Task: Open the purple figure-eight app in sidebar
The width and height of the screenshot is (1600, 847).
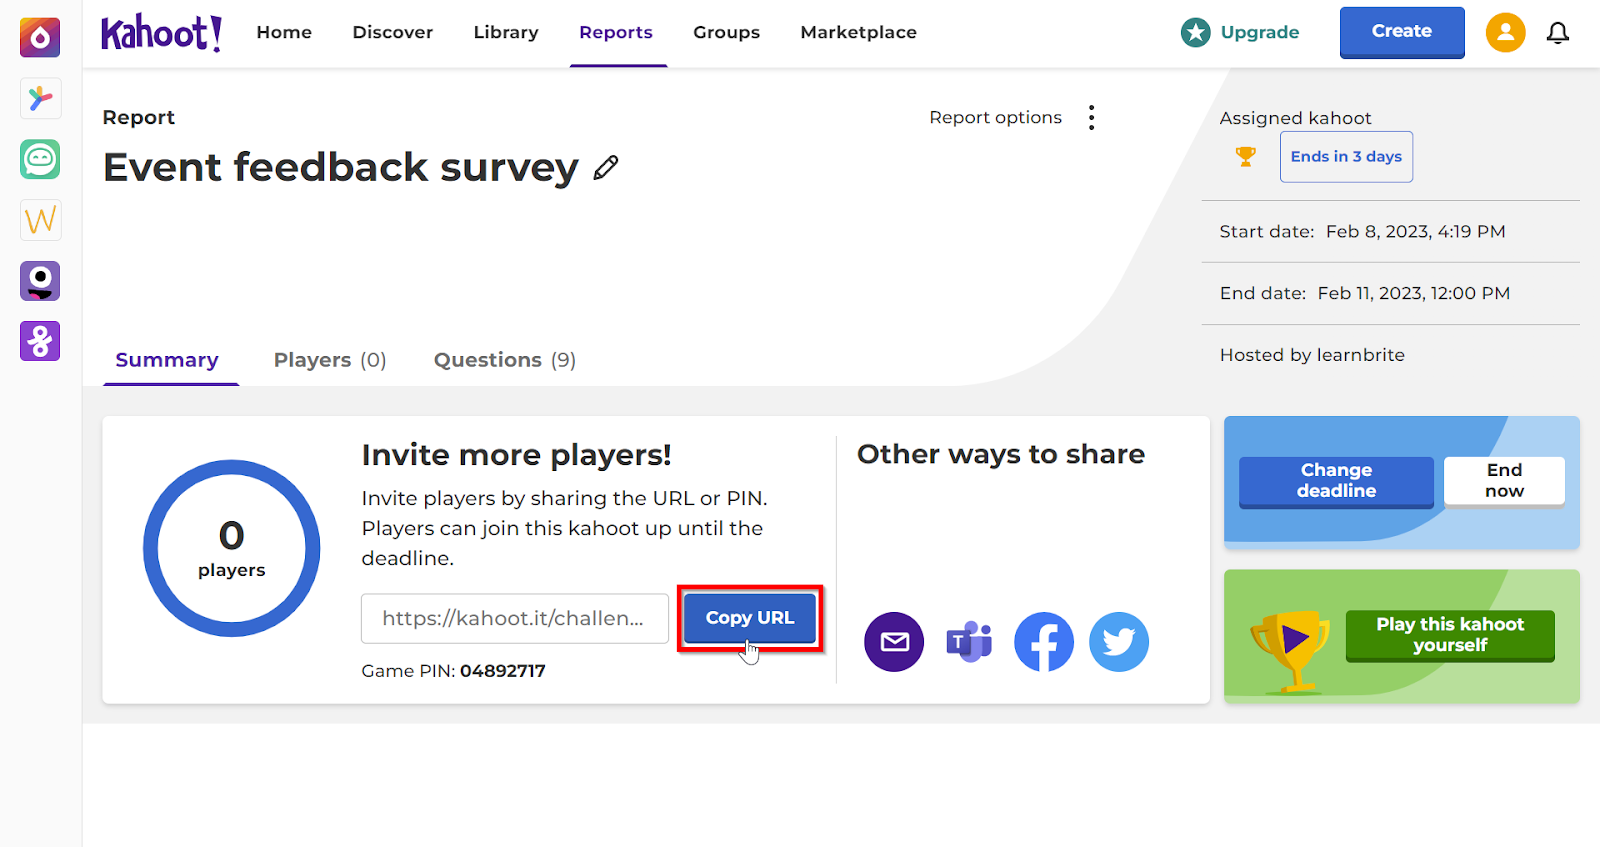Action: pyautogui.click(x=40, y=341)
